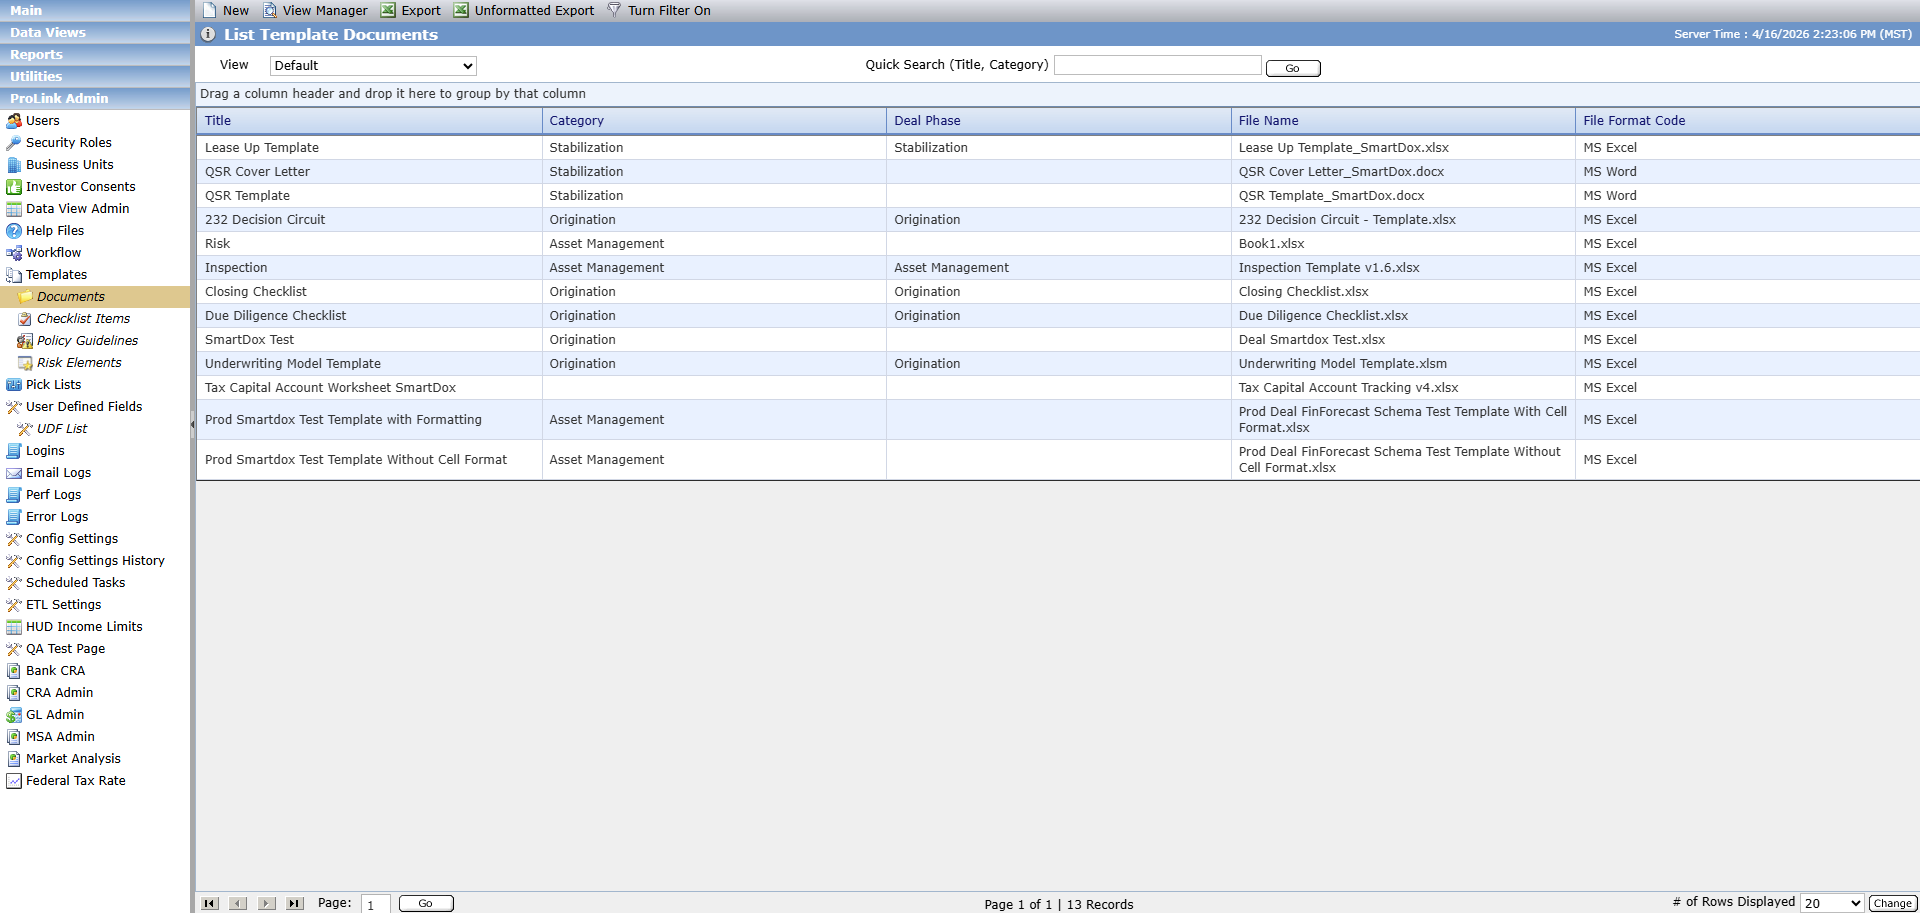
Task: Open the Config Settings History link
Action: point(95,561)
